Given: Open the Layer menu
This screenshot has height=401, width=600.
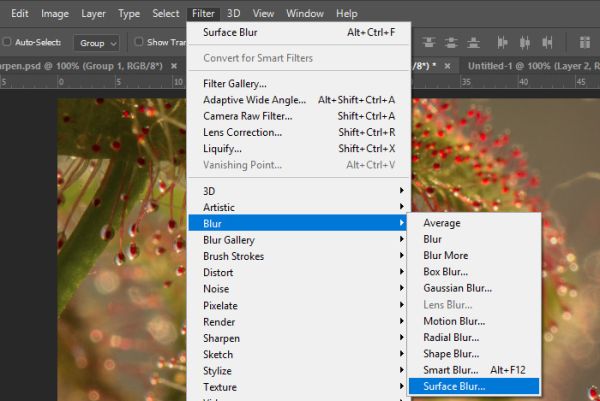Looking at the screenshot, I should point(93,14).
